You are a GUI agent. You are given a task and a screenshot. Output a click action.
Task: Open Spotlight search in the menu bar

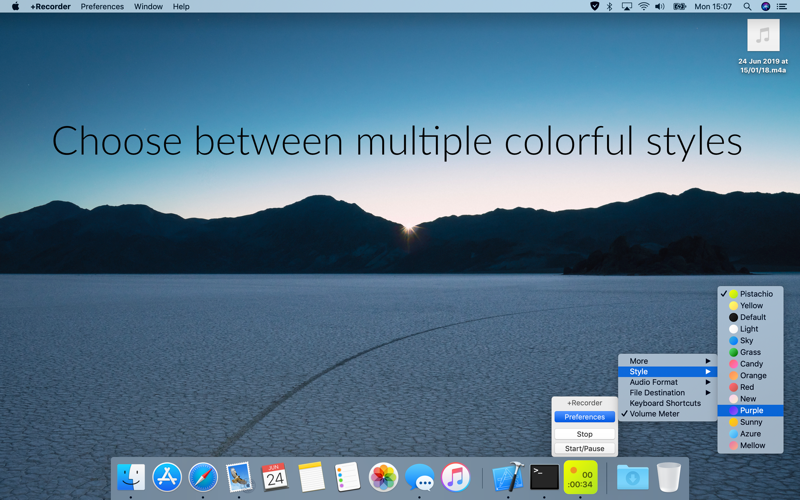[x=747, y=7]
